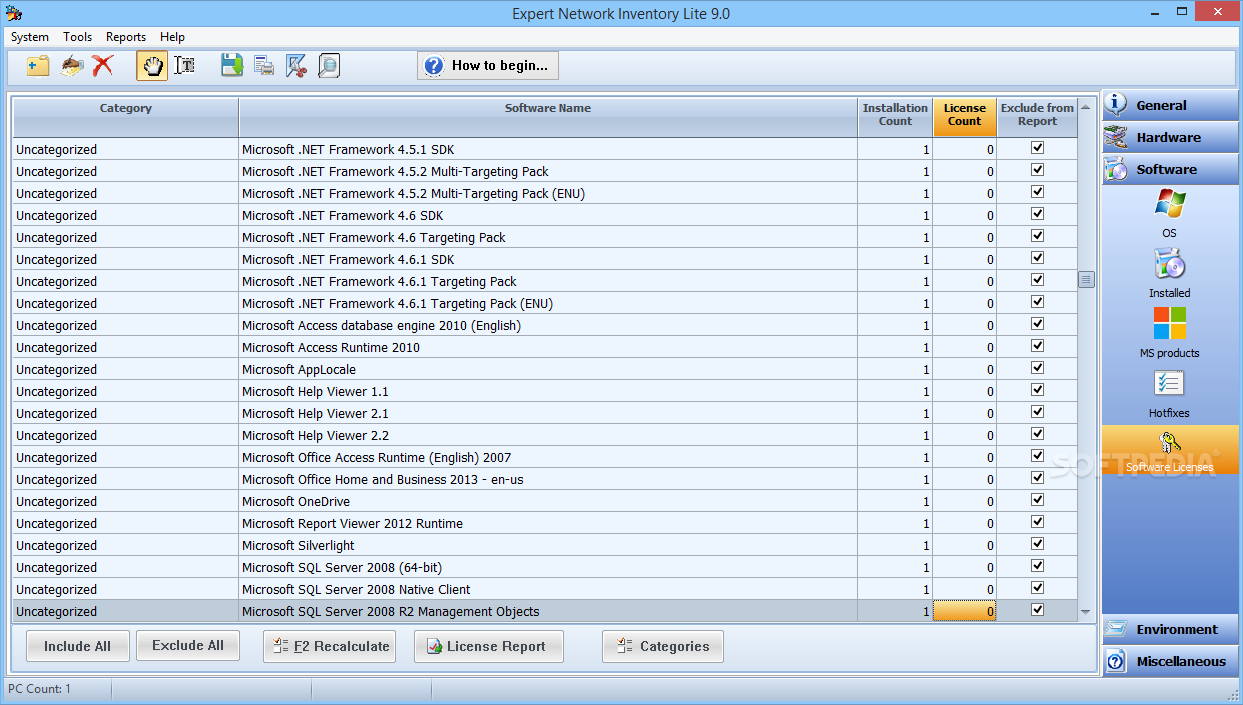Click the Include All button
1243x705 pixels.
coord(78,646)
